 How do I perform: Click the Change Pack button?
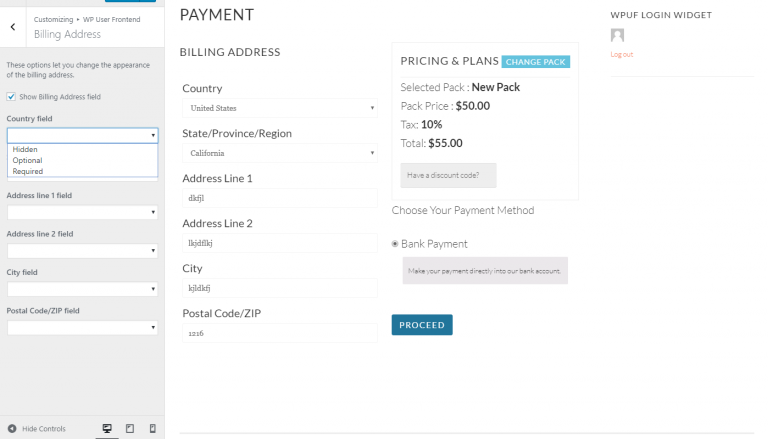tap(536, 62)
